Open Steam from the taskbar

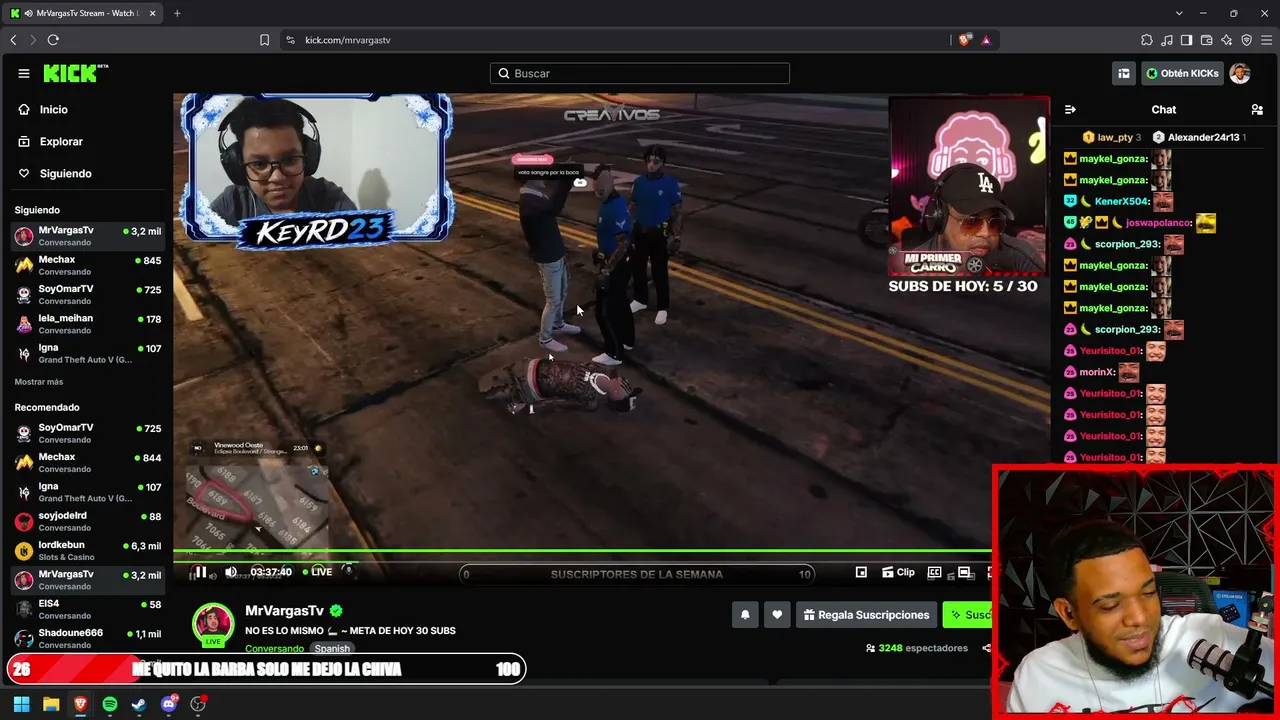(x=139, y=704)
